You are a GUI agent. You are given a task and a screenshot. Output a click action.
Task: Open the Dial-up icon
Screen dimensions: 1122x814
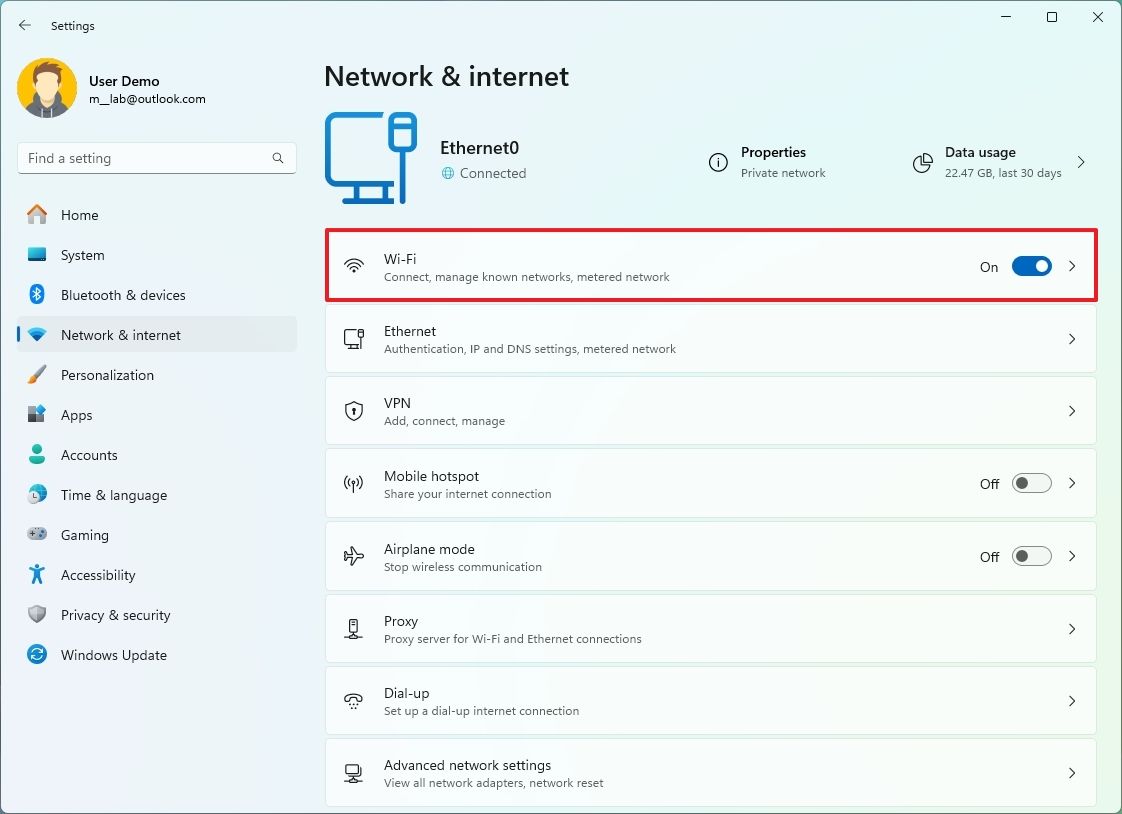tap(354, 700)
